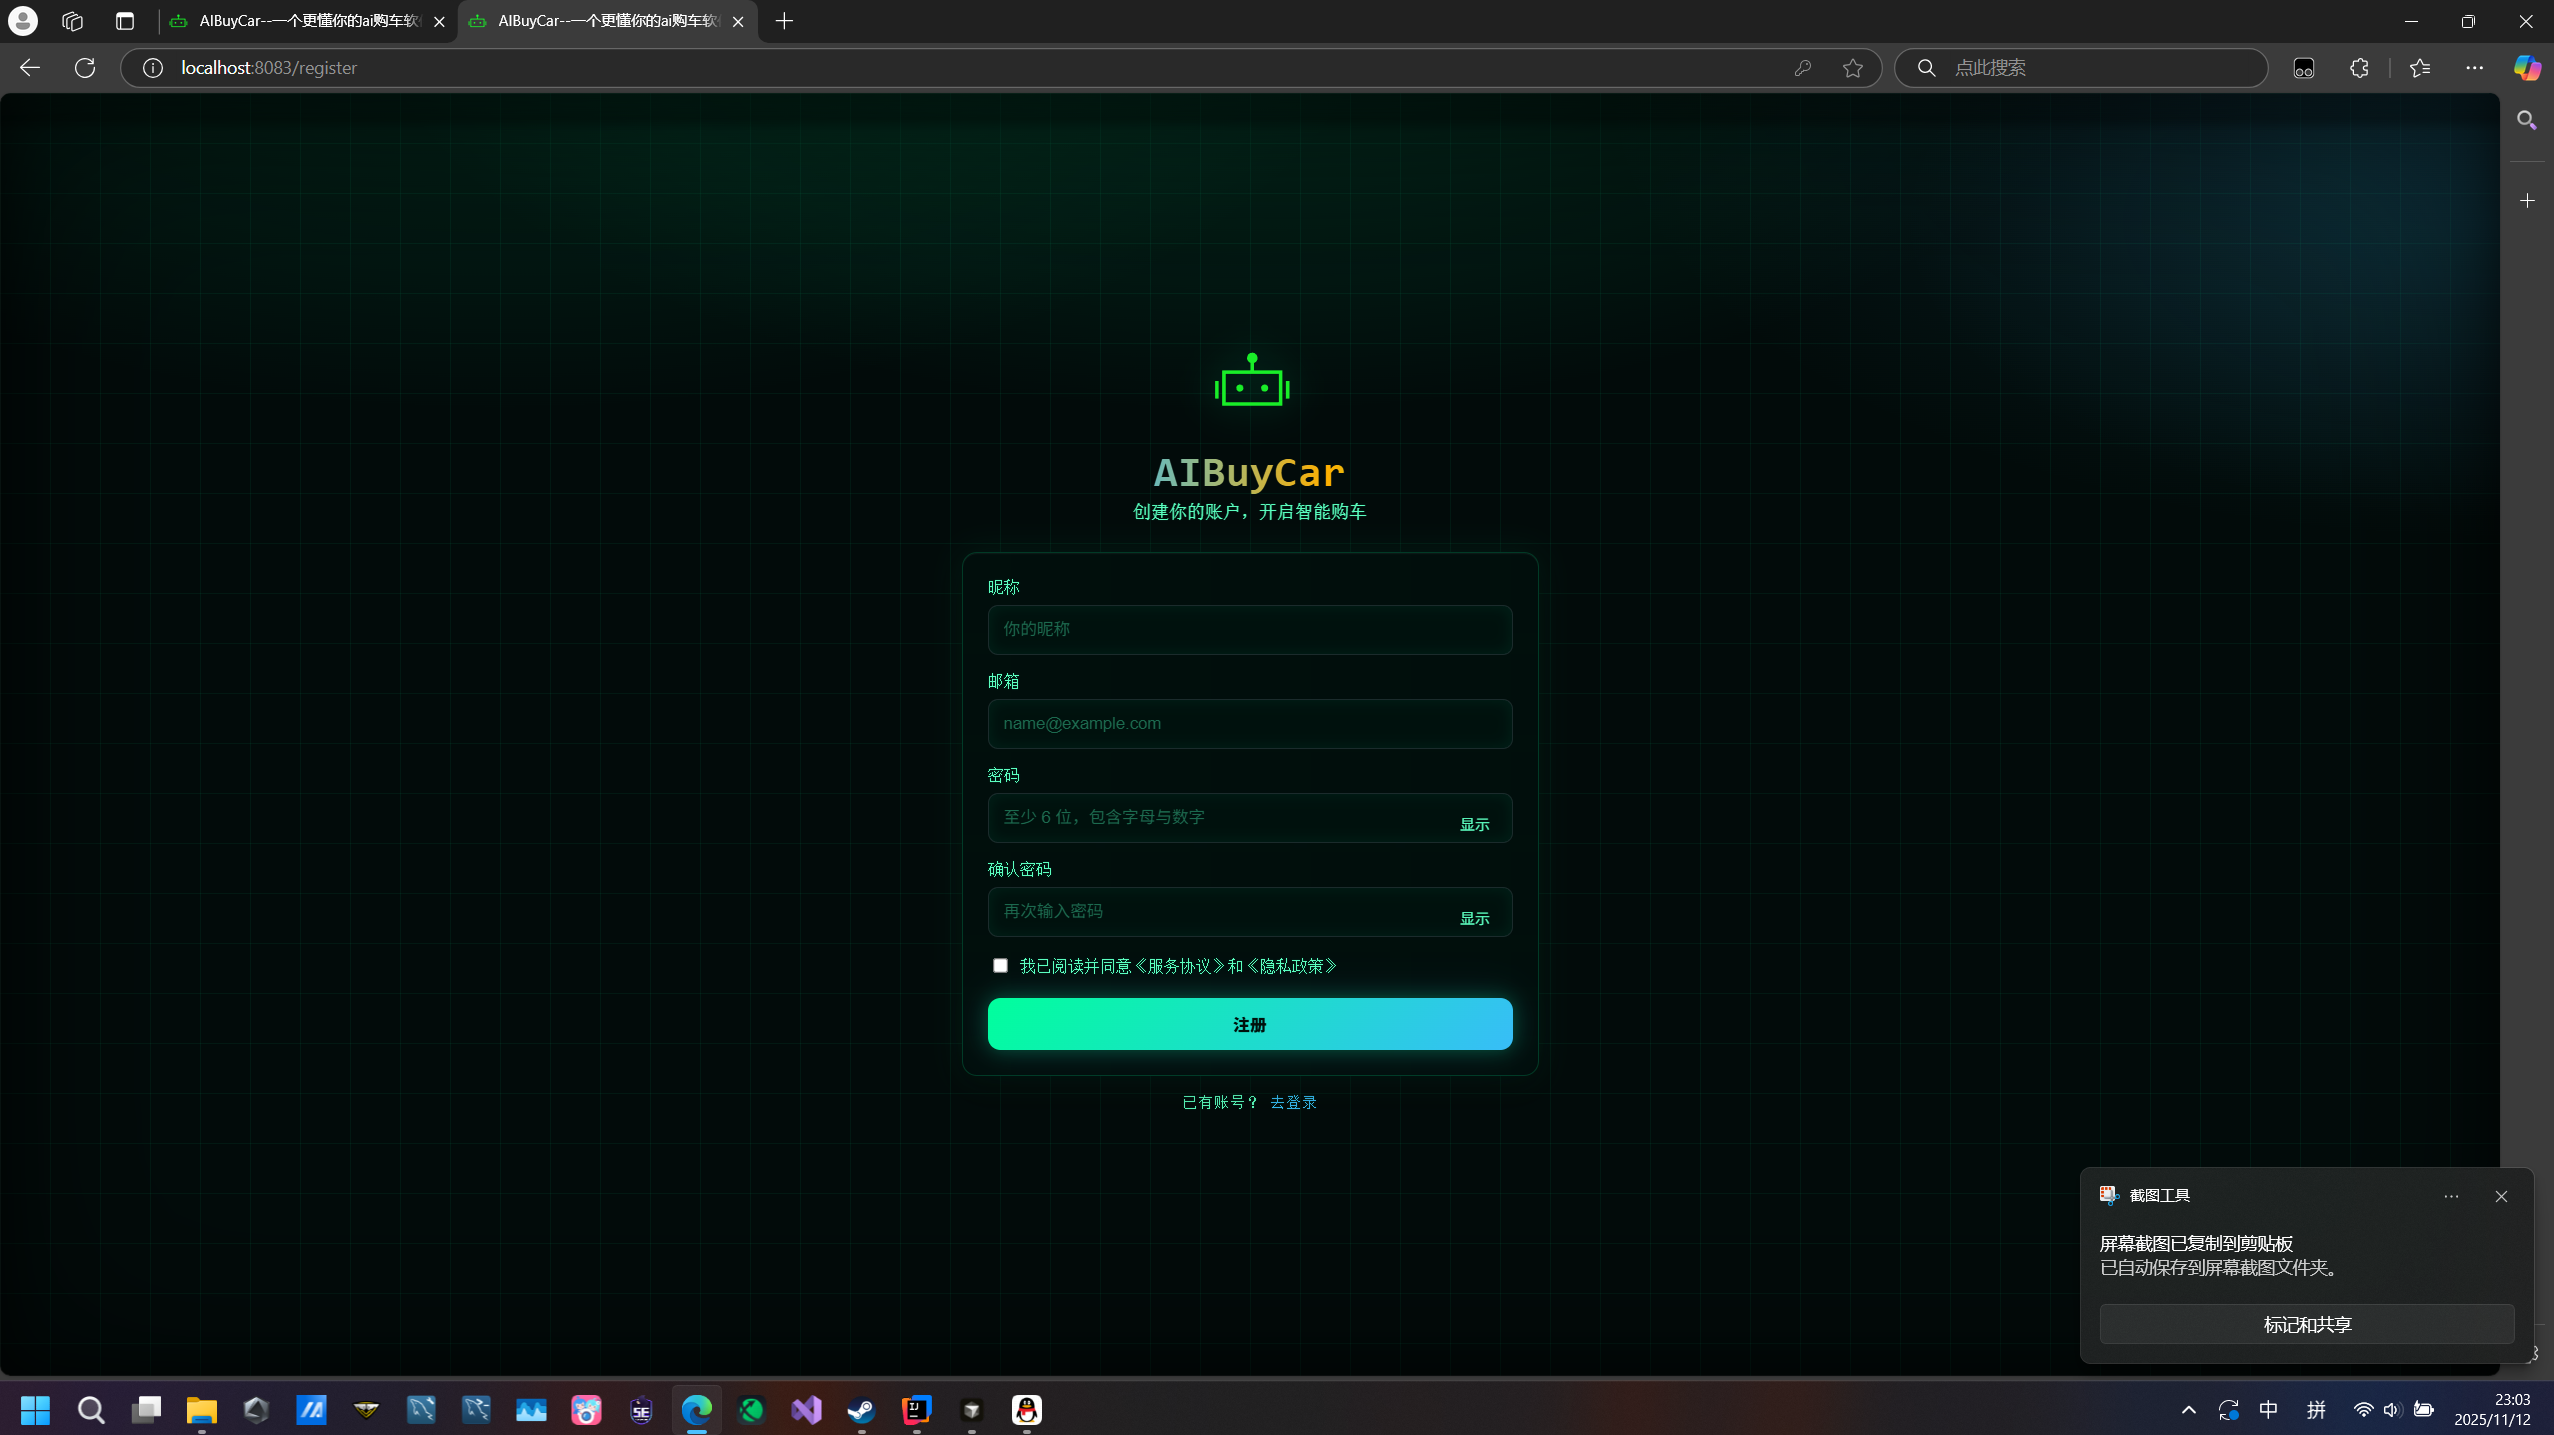The image size is (2554, 1435).
Task: Click the site information icon
Action: (x=152, y=68)
